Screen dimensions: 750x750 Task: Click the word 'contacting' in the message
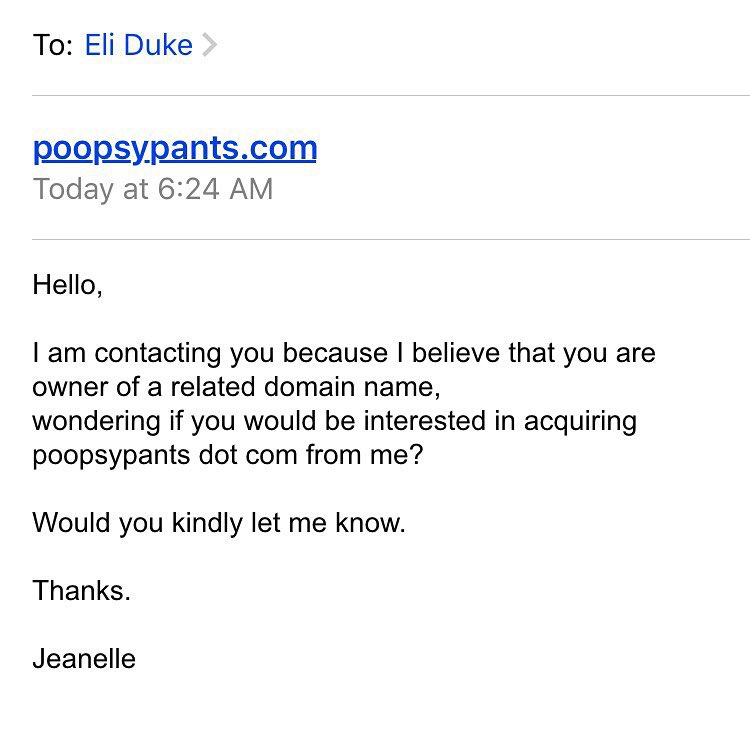click(158, 354)
